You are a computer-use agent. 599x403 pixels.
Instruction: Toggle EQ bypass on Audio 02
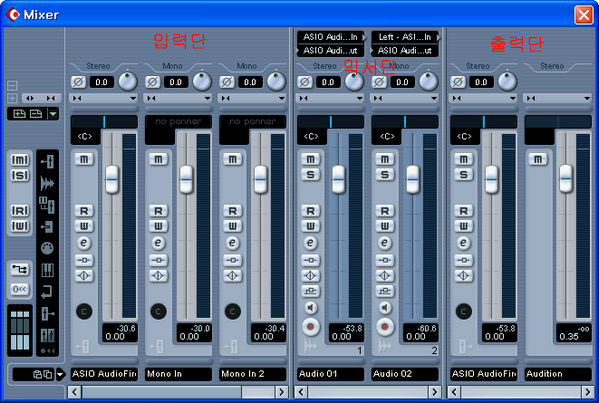click(385, 275)
